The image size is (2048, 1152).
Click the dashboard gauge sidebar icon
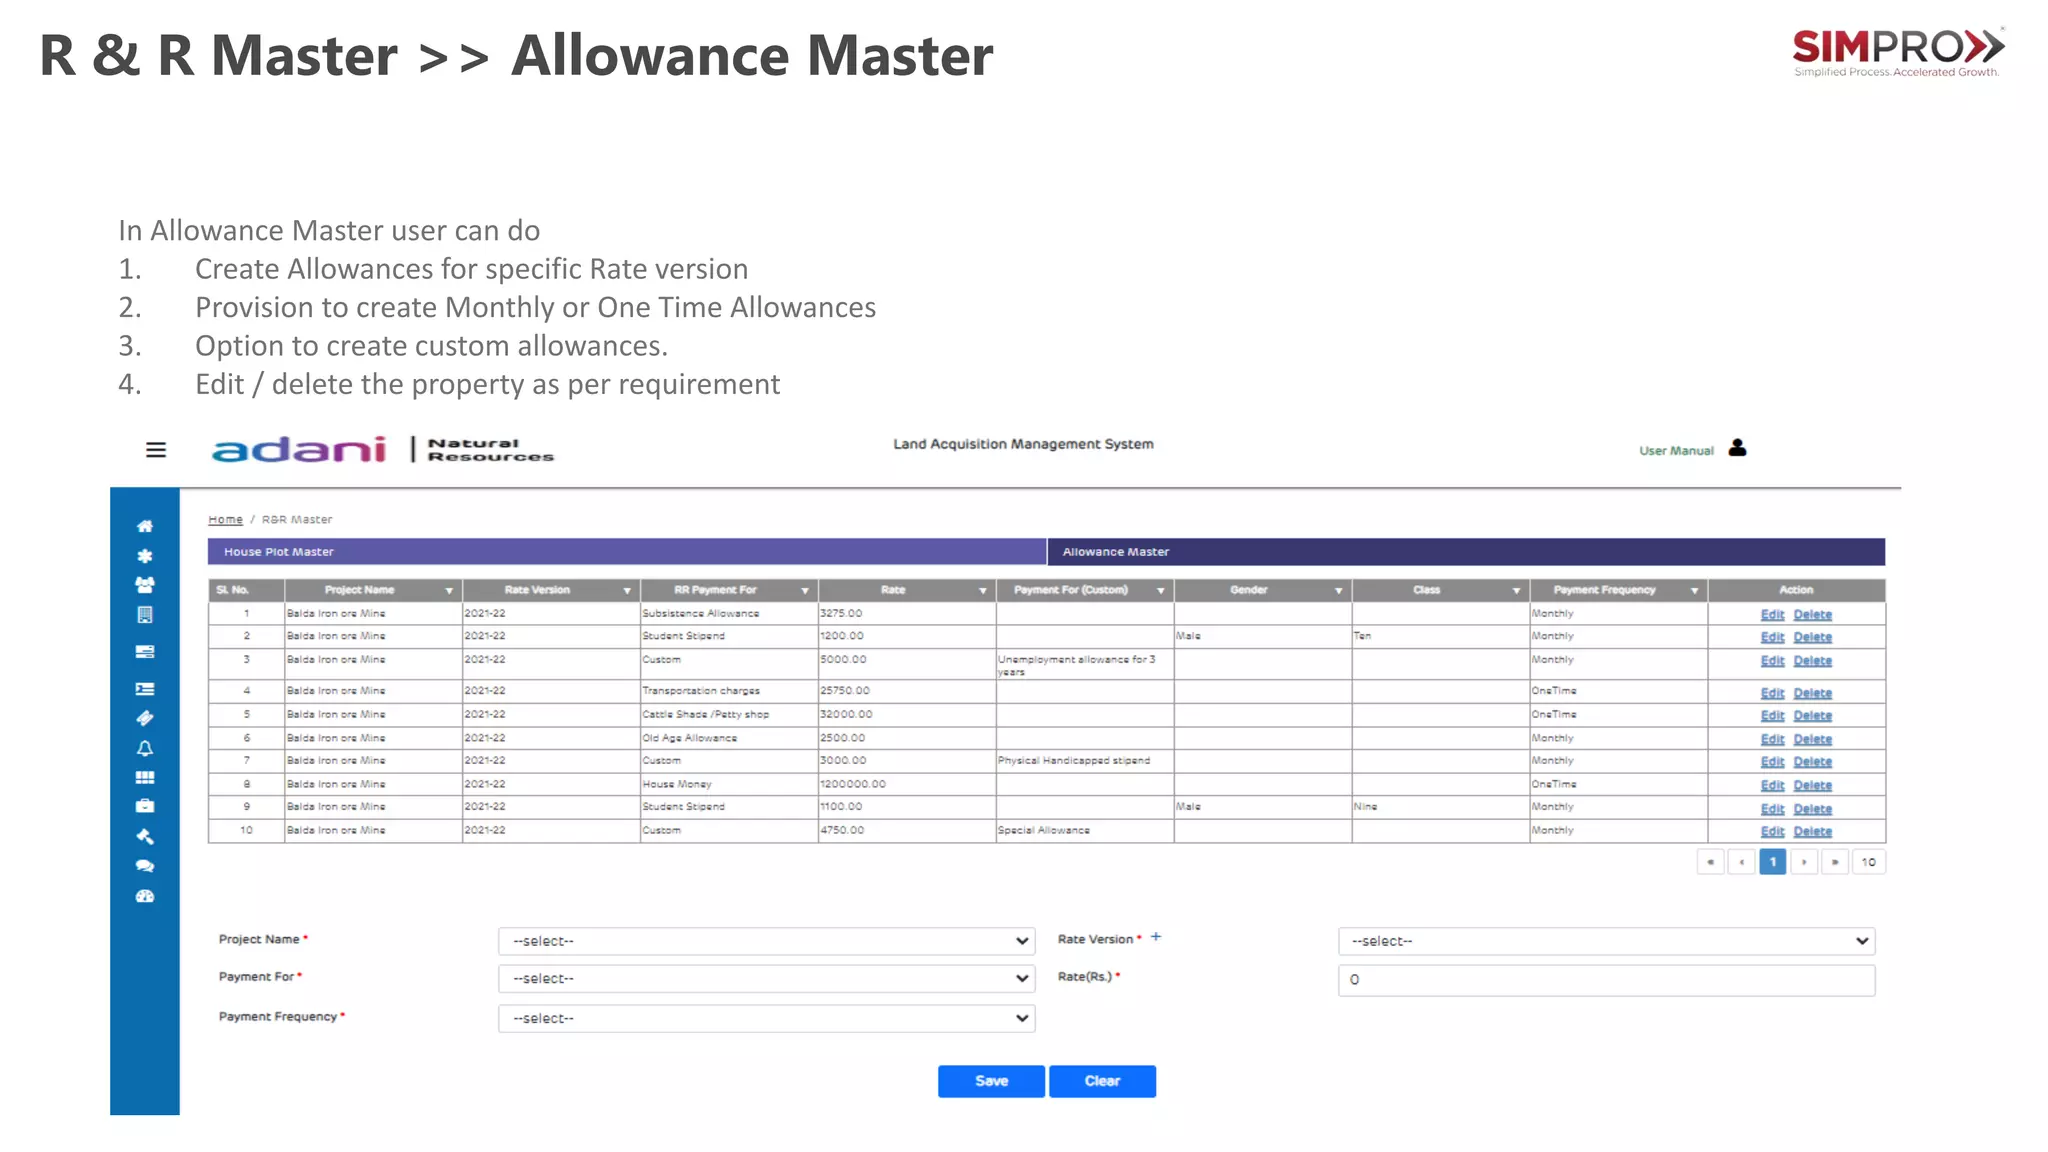pos(145,896)
